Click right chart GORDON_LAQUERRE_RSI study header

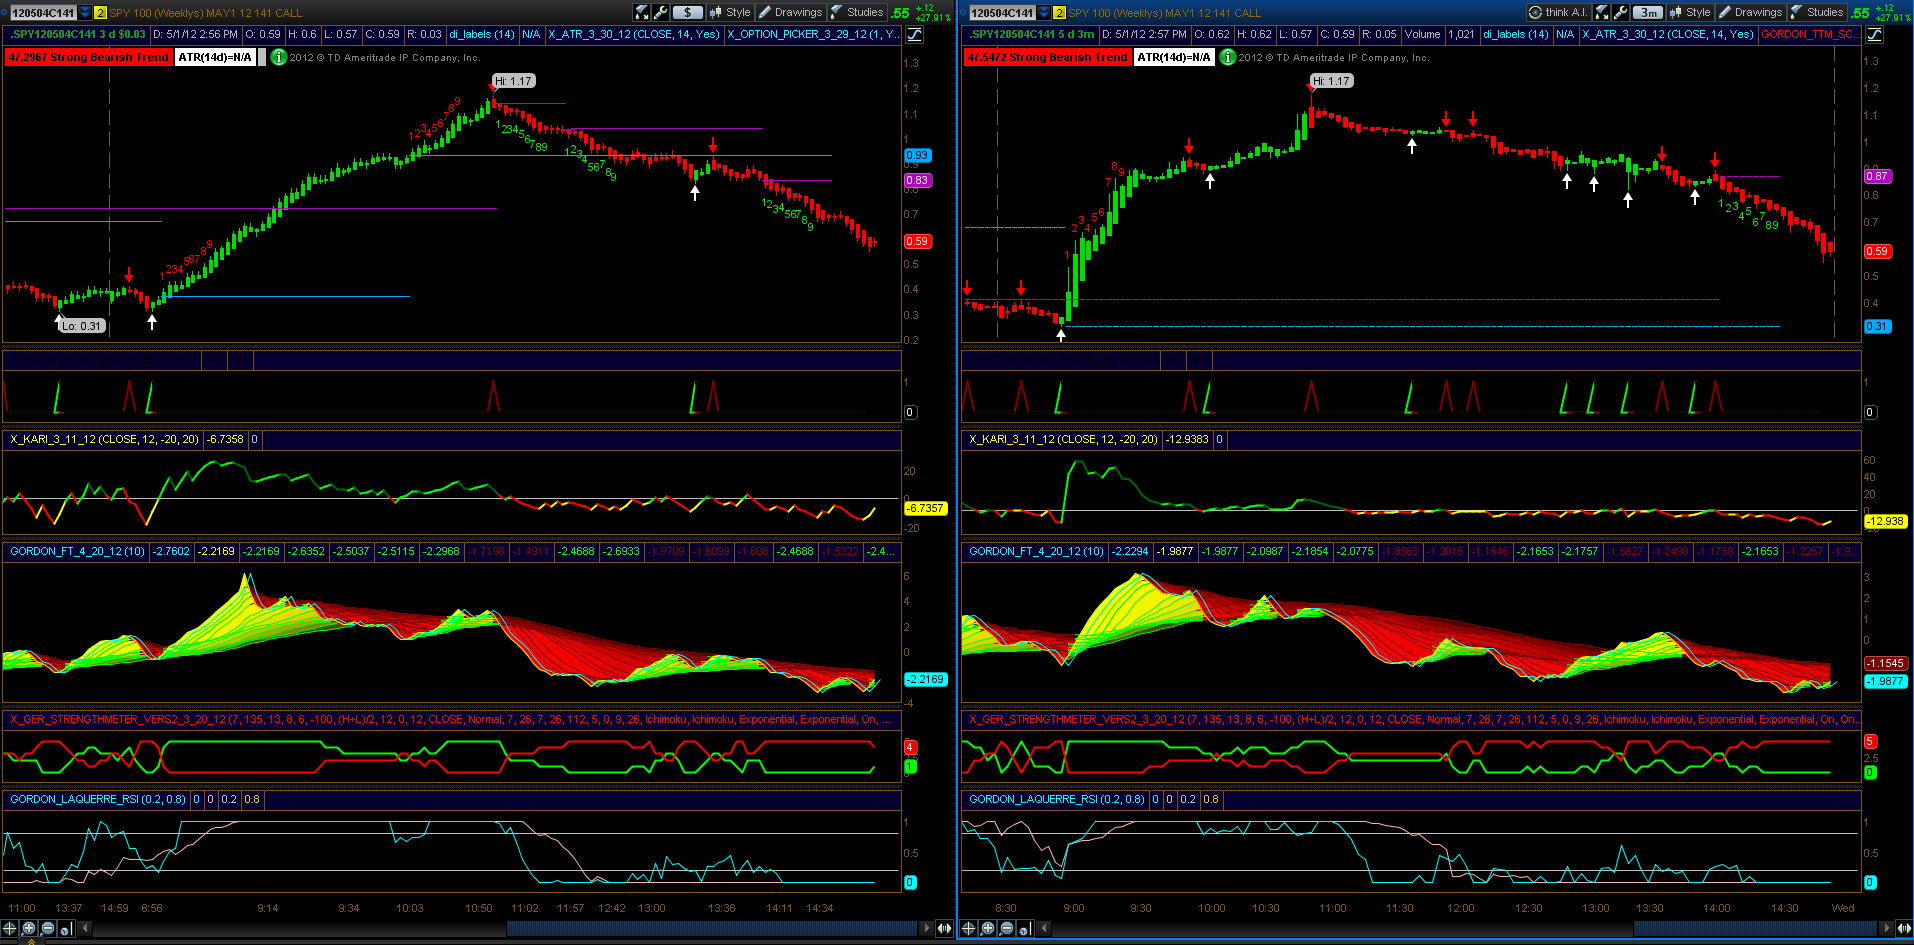(x=1056, y=799)
